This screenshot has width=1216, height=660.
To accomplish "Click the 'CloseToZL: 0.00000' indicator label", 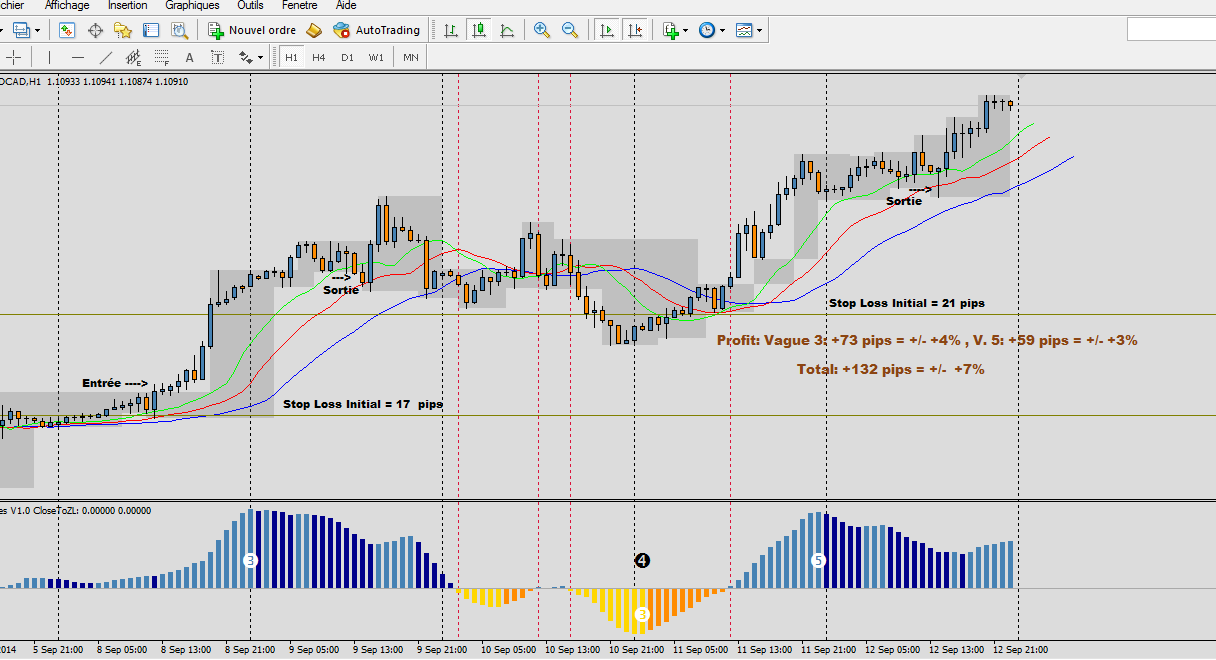I will [92, 510].
